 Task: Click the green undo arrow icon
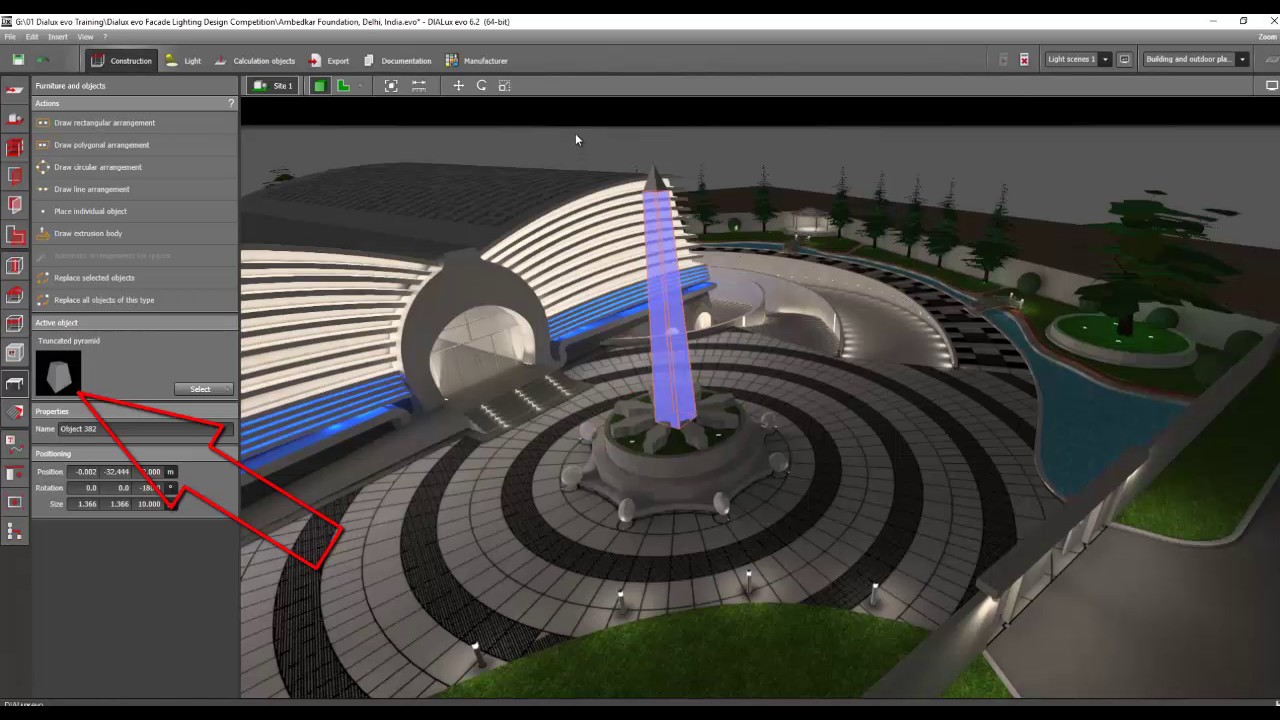[x=43, y=60]
